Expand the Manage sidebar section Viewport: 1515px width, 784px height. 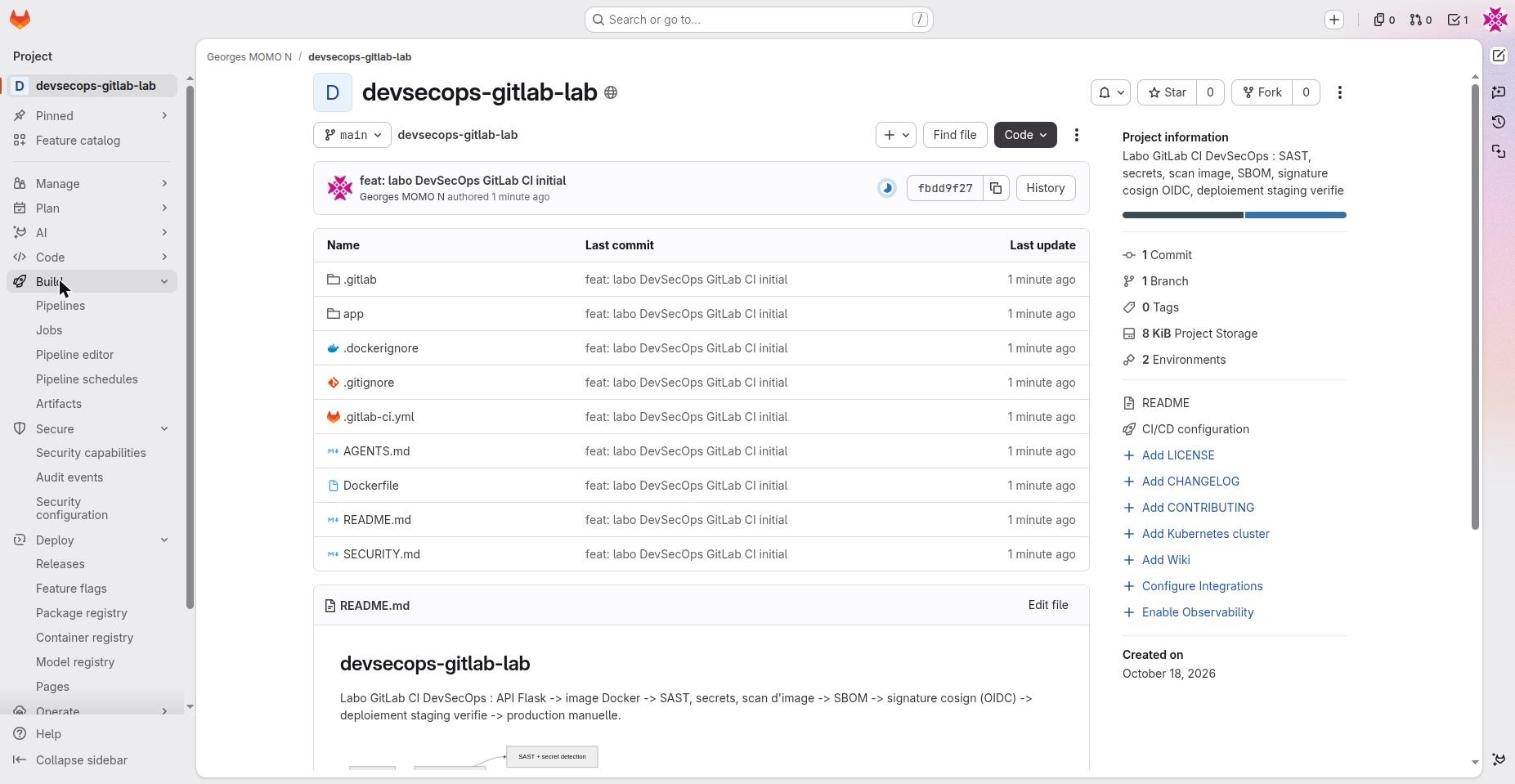pos(92,184)
